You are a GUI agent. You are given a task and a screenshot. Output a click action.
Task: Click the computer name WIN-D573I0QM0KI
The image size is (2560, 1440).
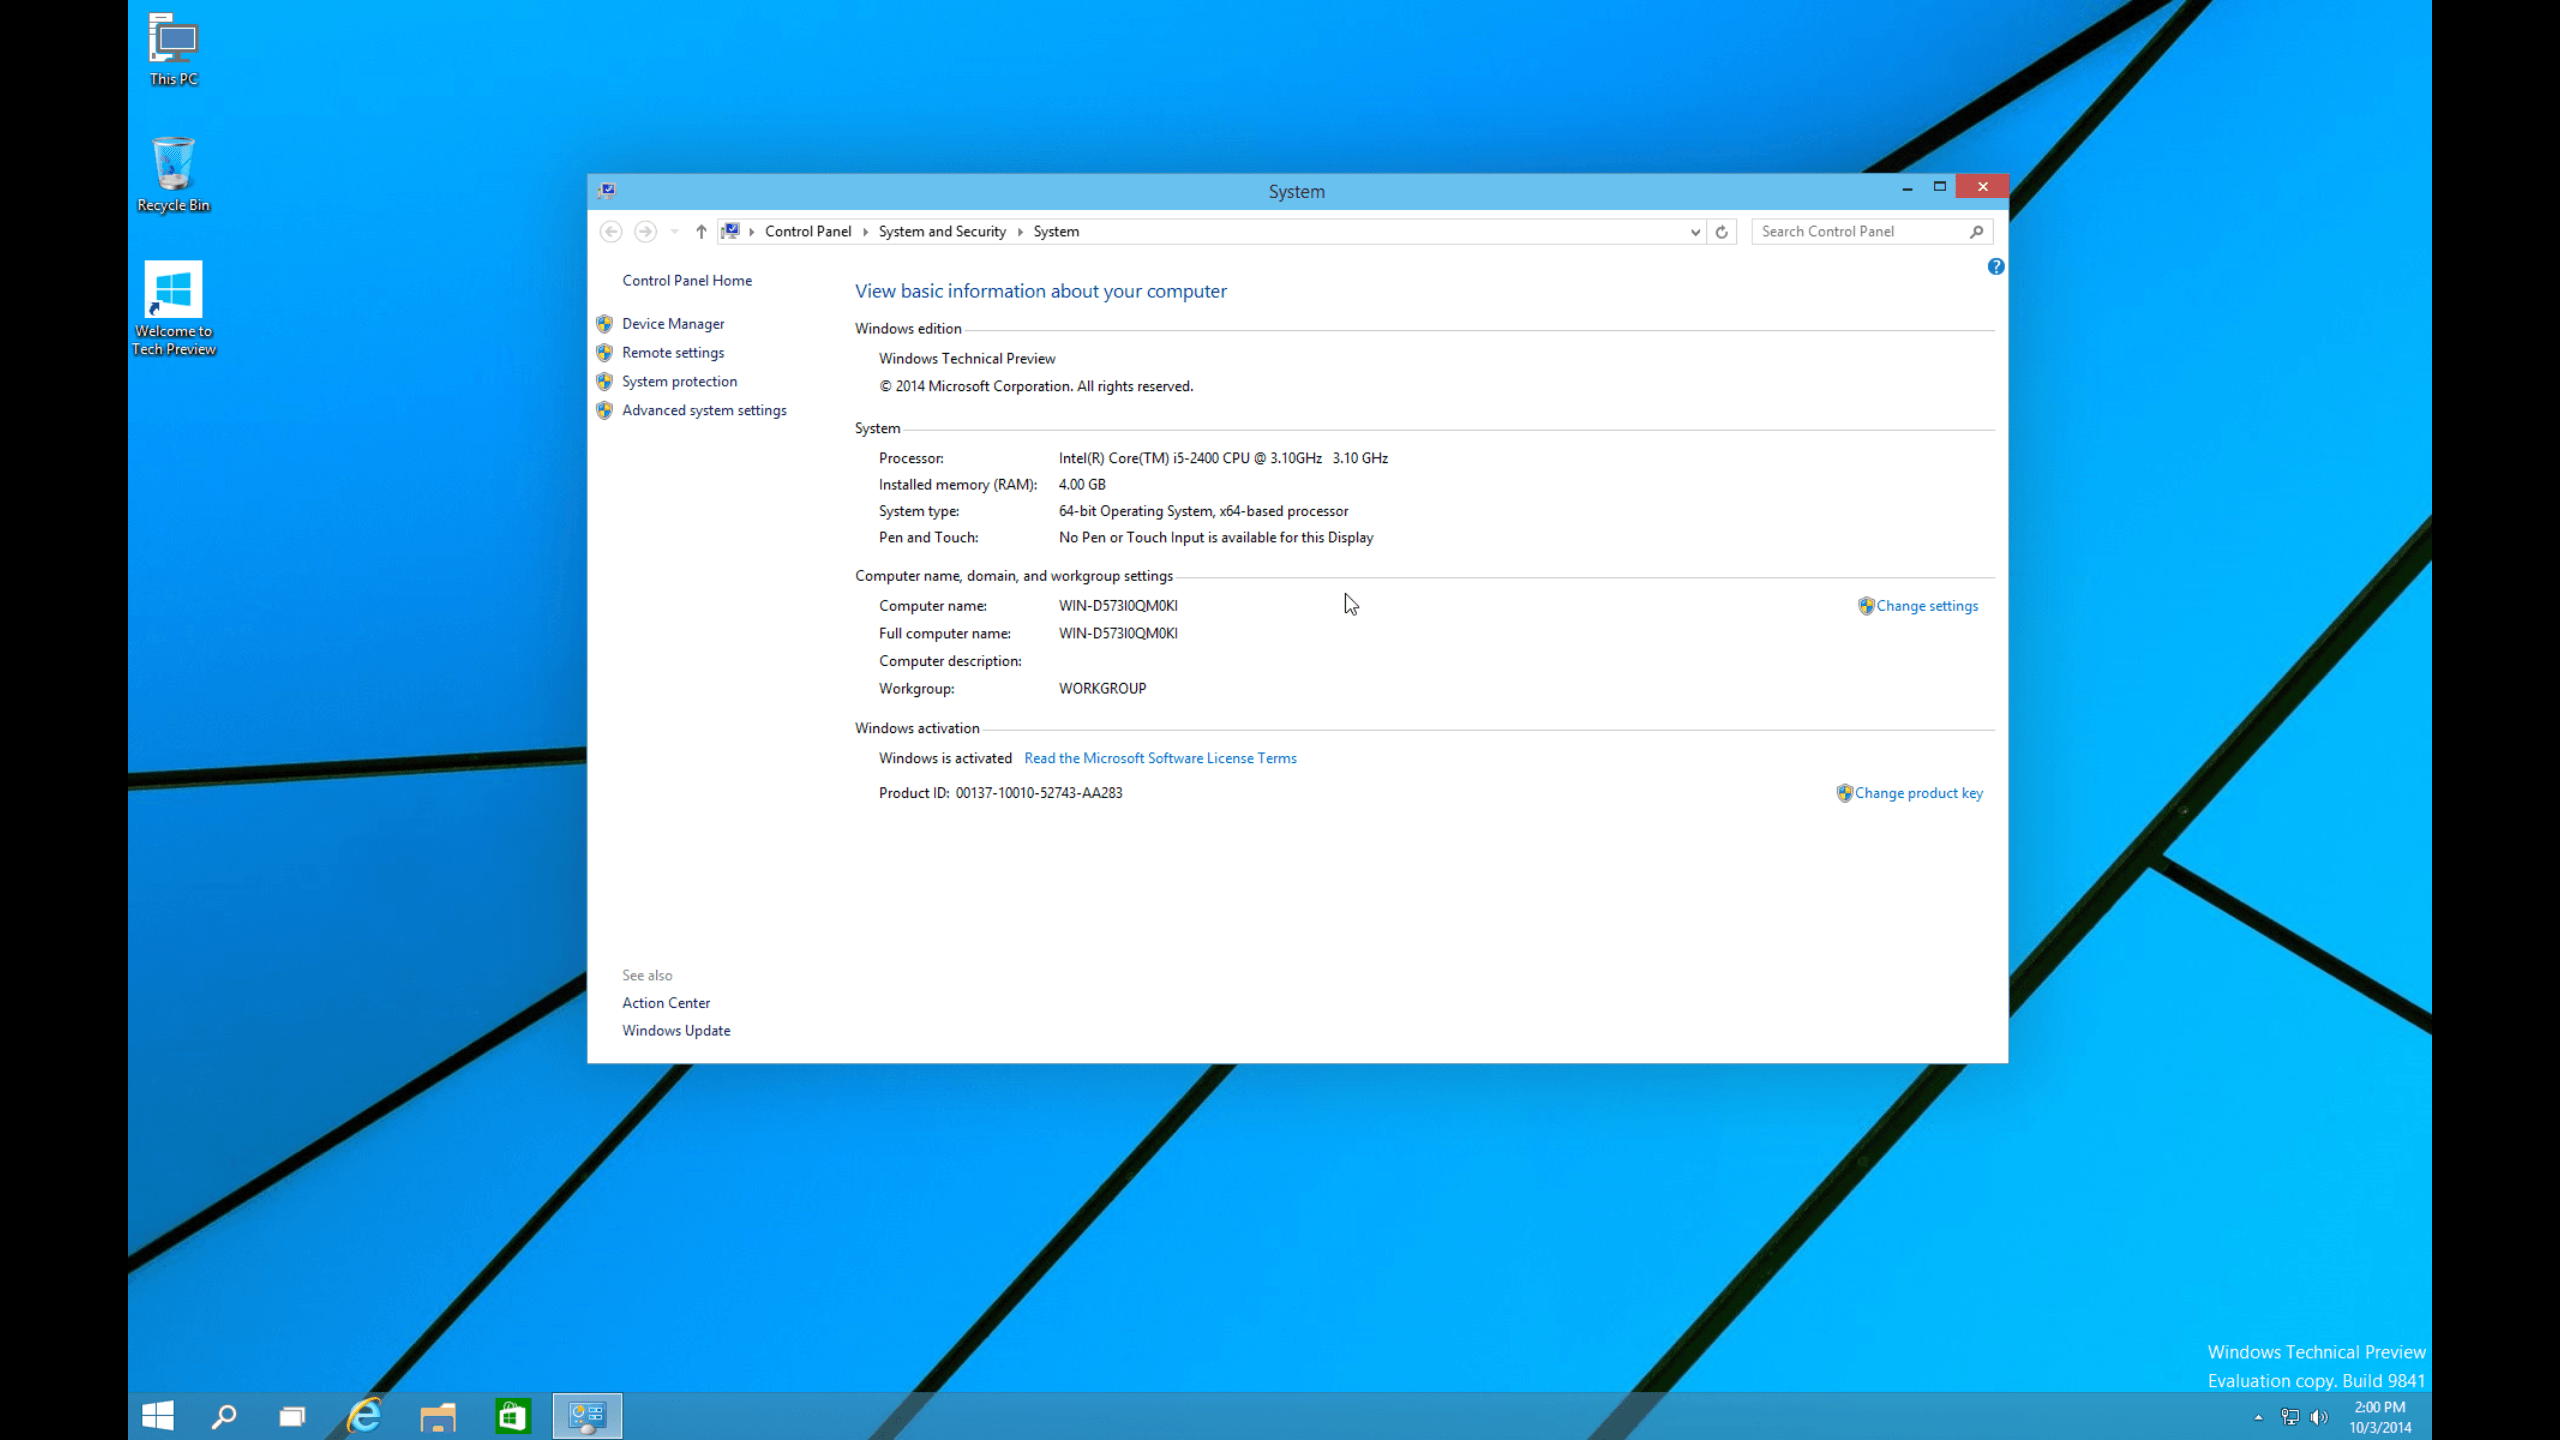1118,606
